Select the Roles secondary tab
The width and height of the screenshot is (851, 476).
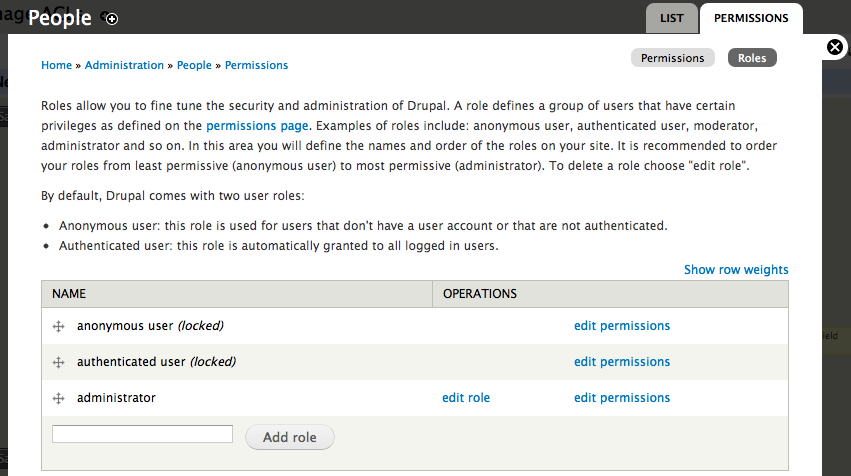click(x=752, y=58)
